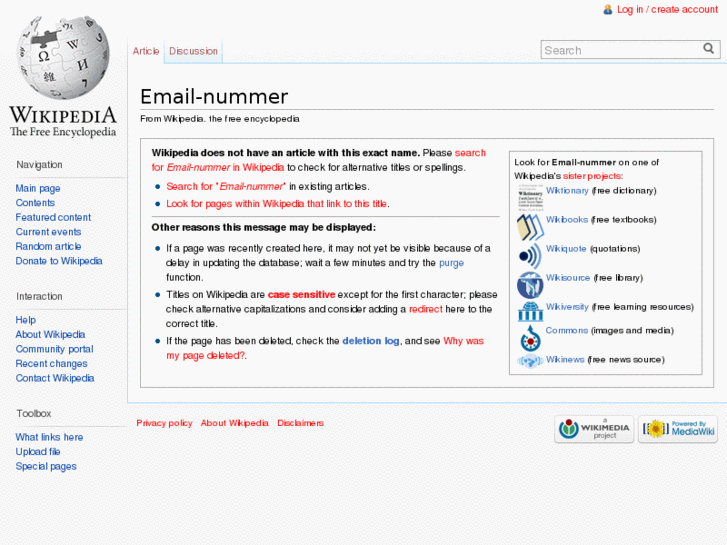Click the Toolbox sidebar heading

coord(34,413)
